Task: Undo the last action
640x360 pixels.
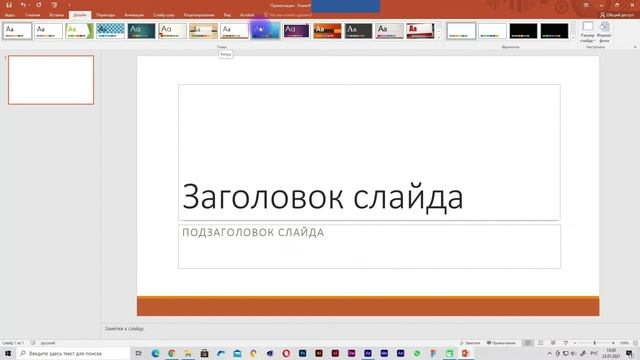Action: (x=23, y=5)
